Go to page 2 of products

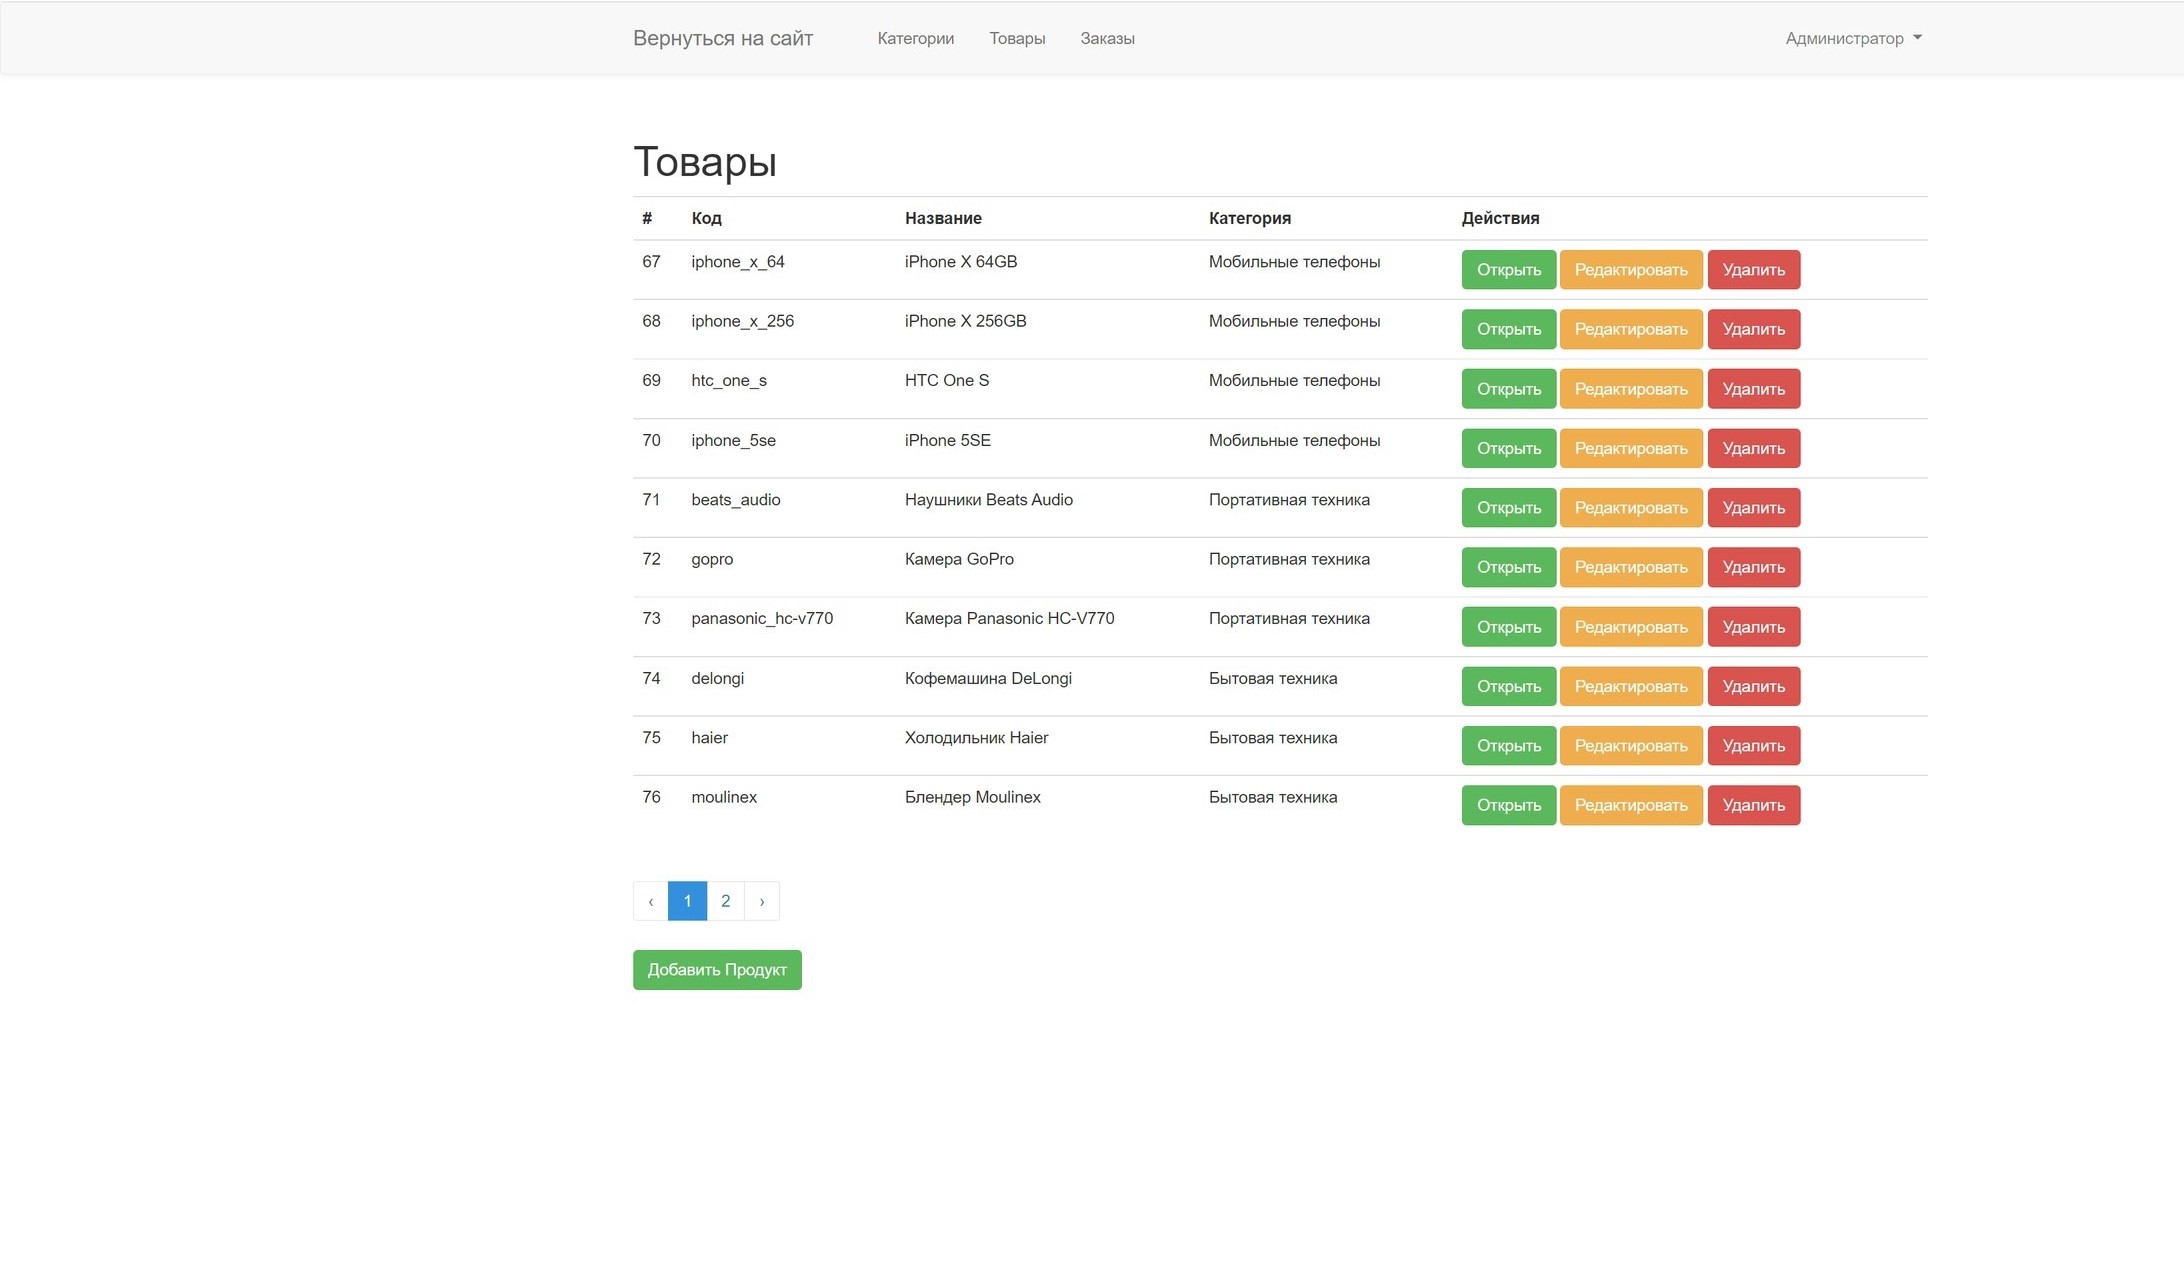pyautogui.click(x=725, y=901)
